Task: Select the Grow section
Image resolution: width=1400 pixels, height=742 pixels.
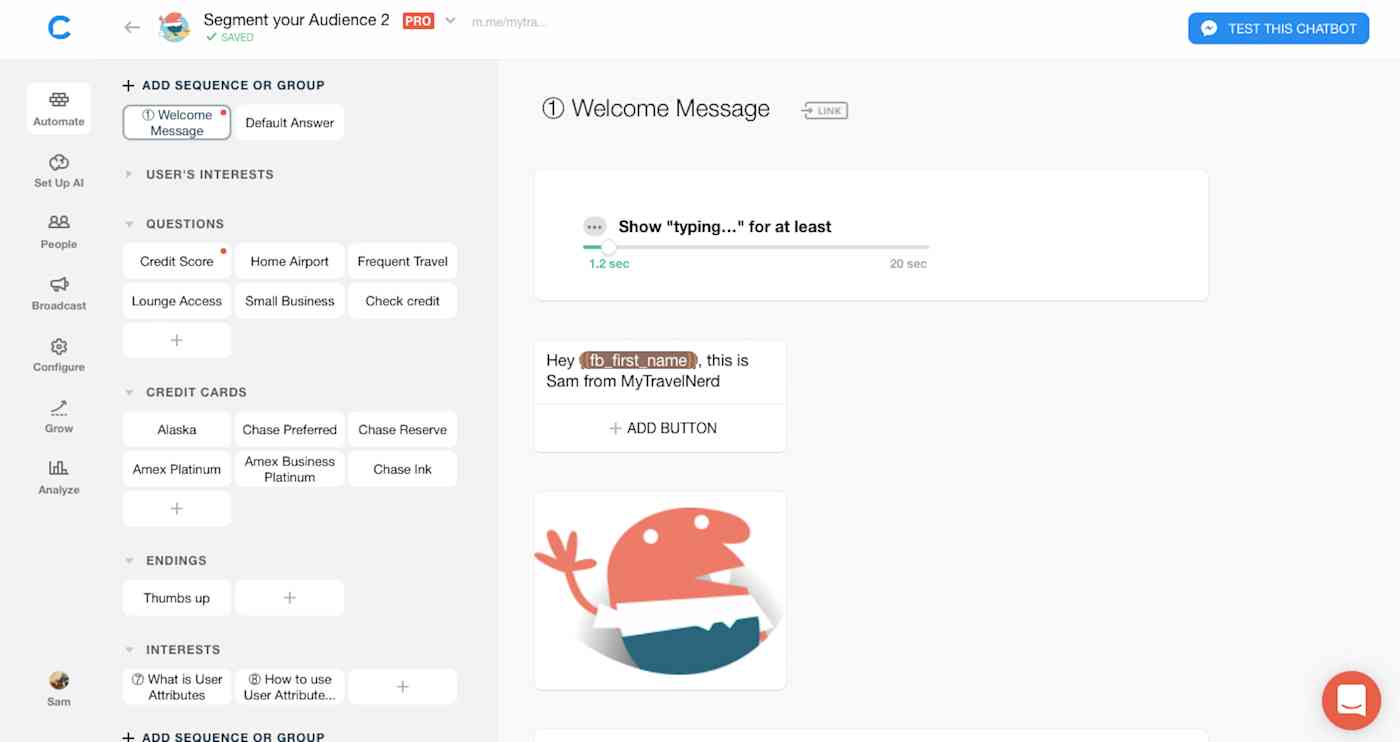Action: 58,415
